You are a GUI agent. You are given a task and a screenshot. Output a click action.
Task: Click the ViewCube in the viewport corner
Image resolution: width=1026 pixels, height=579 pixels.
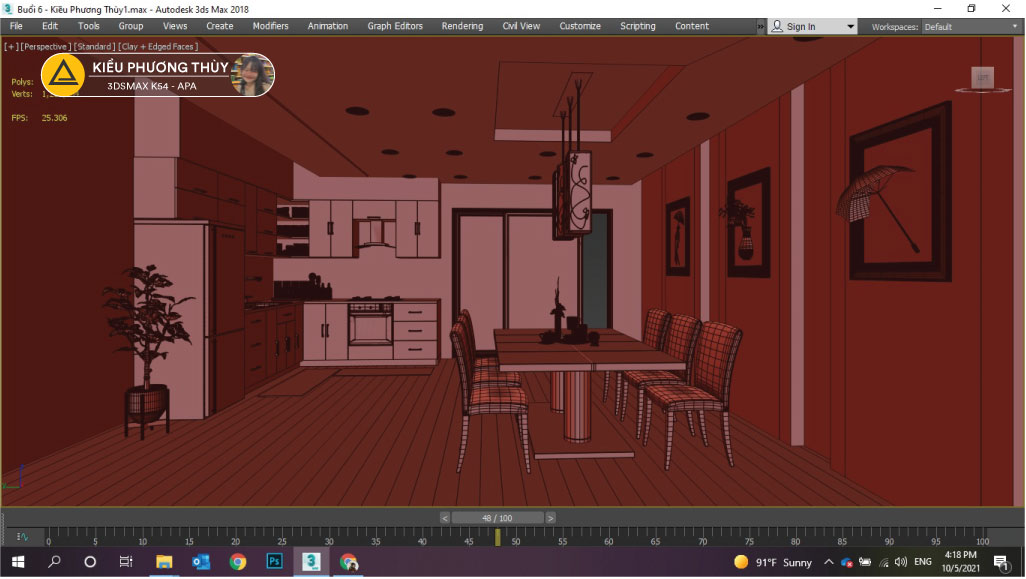coord(982,78)
